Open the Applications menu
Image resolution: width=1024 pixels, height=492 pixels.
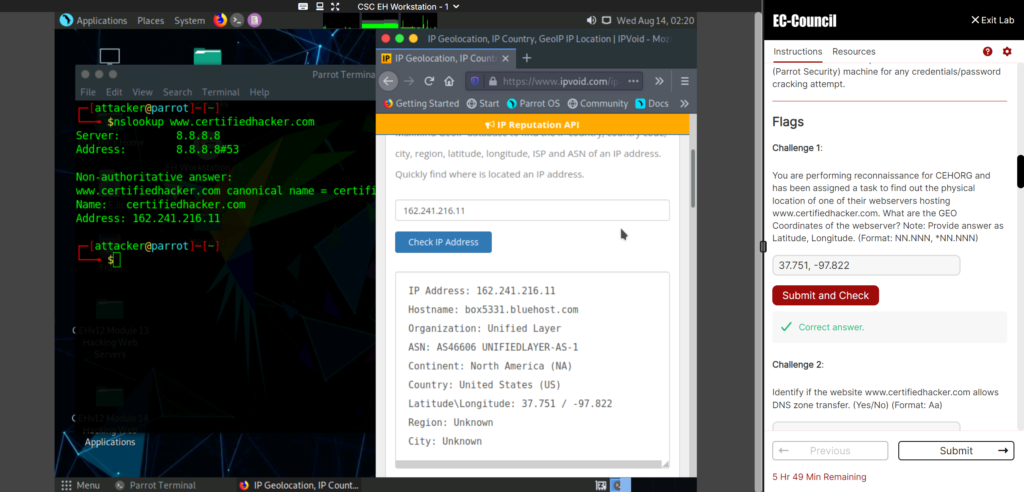click(x=102, y=20)
